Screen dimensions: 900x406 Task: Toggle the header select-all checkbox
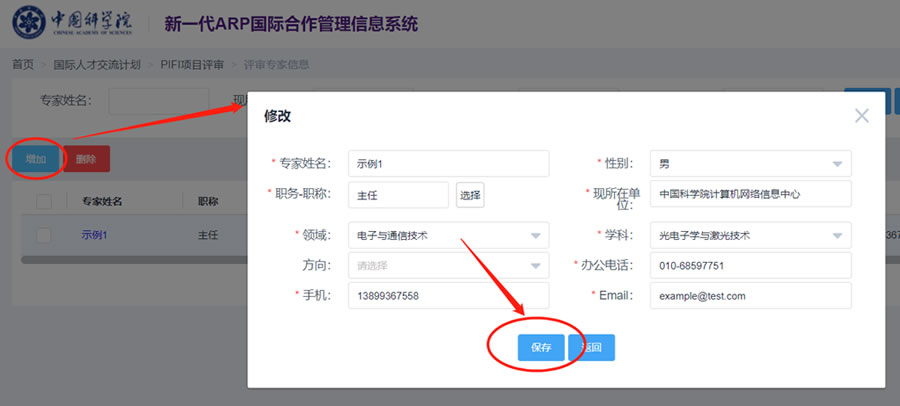44,201
